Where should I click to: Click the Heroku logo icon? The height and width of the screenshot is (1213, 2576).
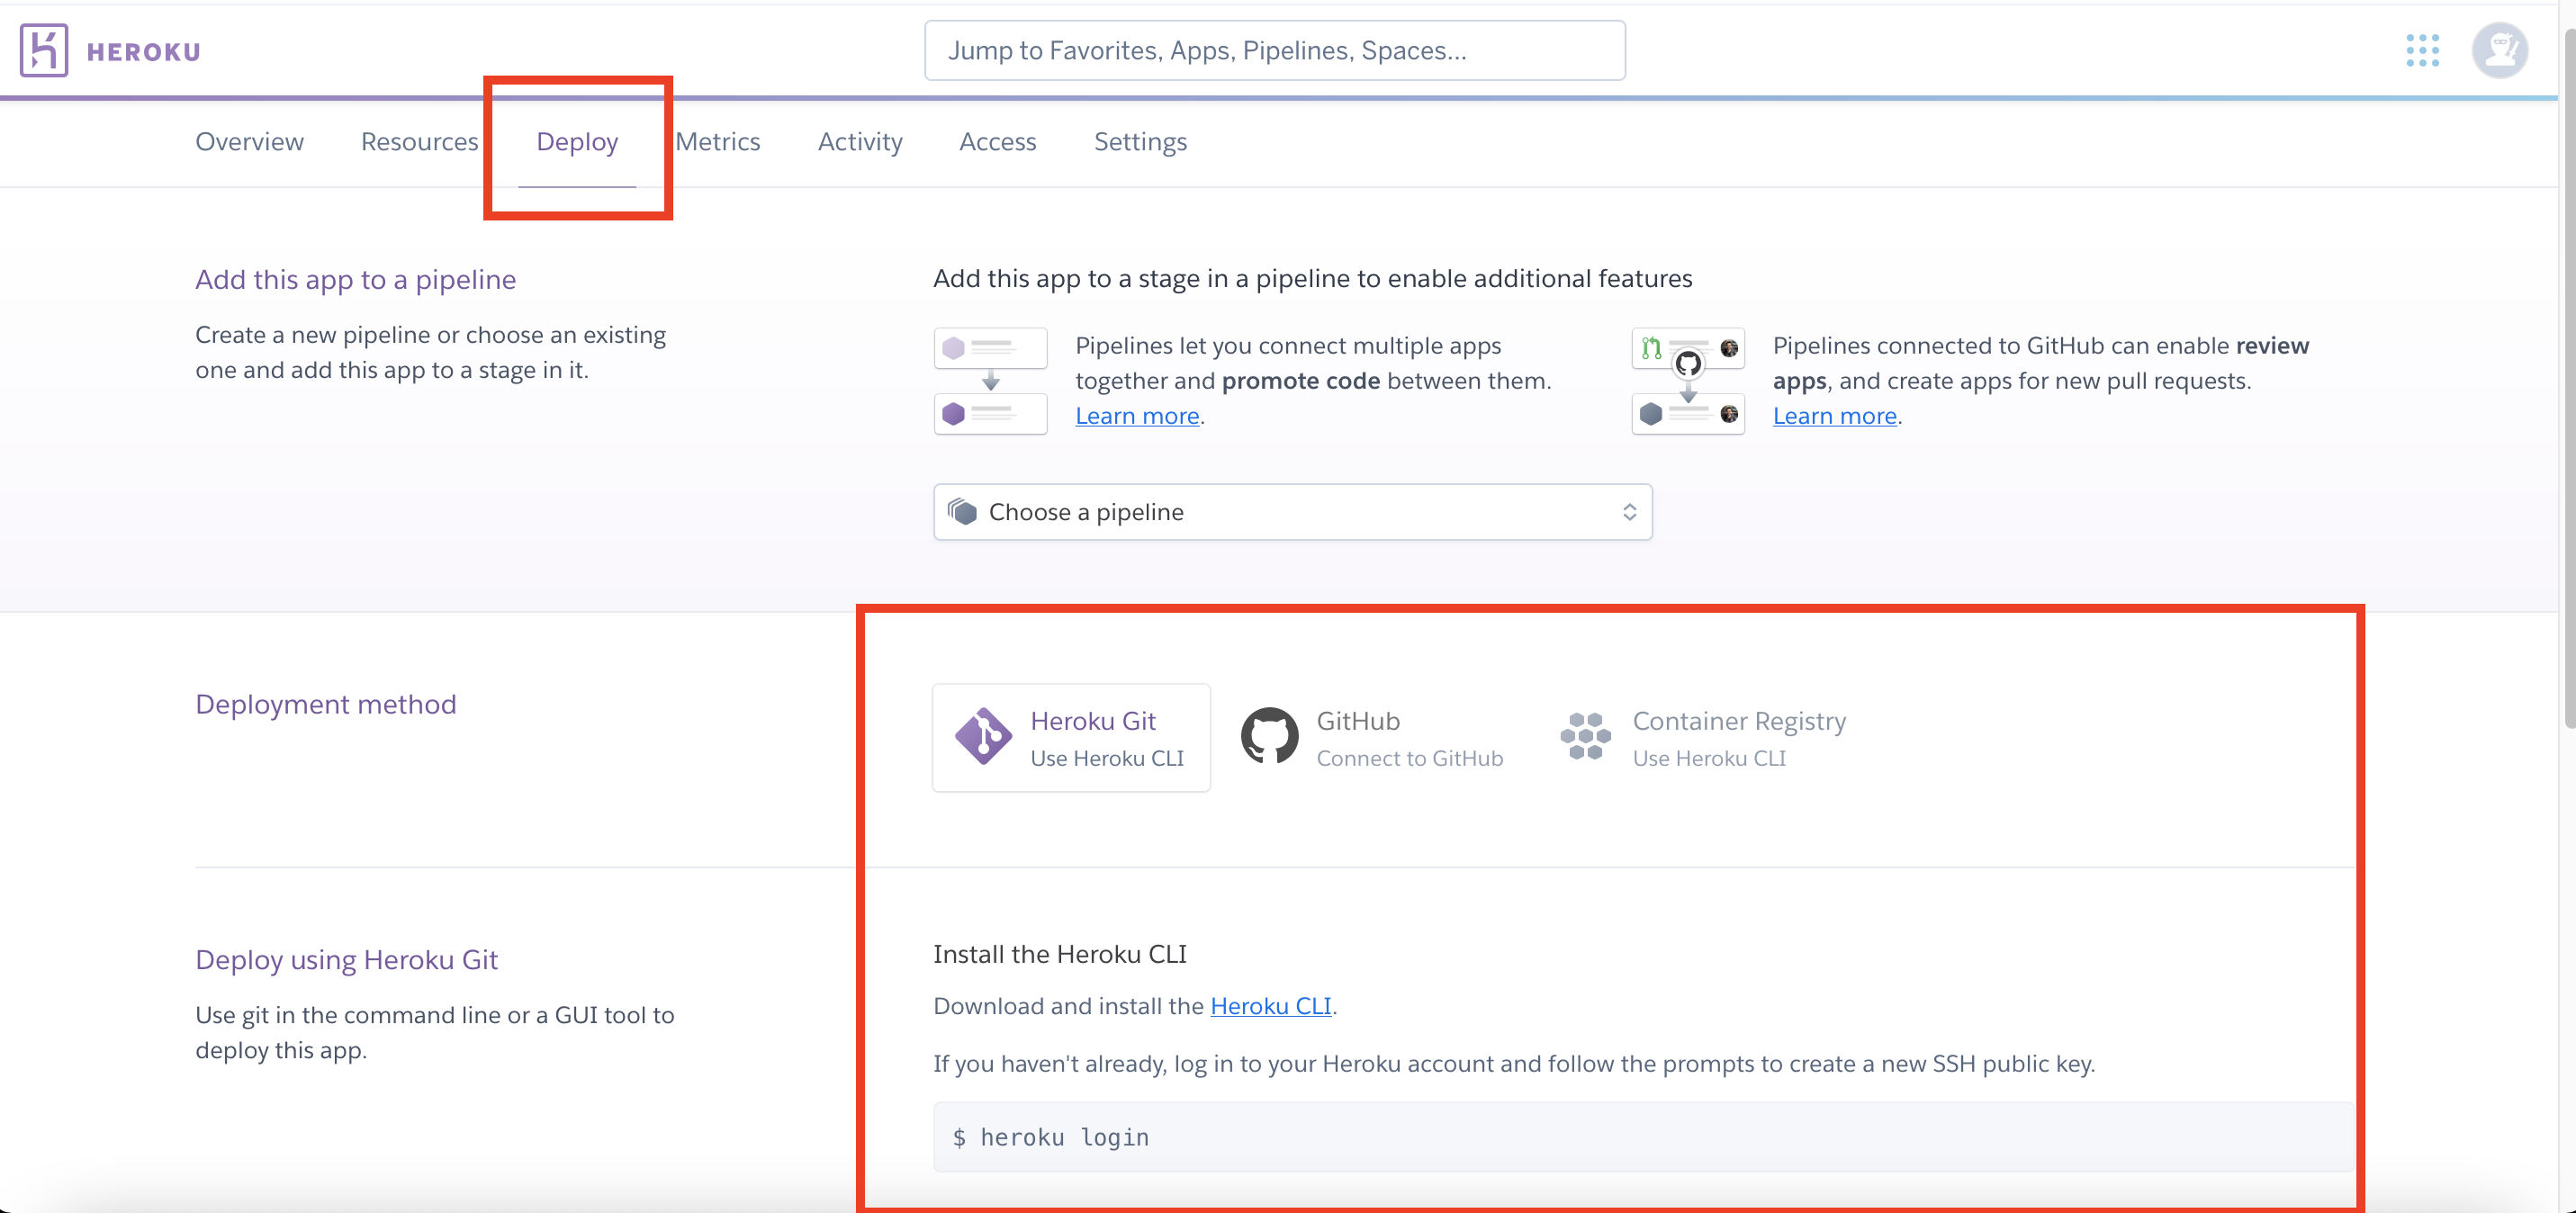click(44, 50)
